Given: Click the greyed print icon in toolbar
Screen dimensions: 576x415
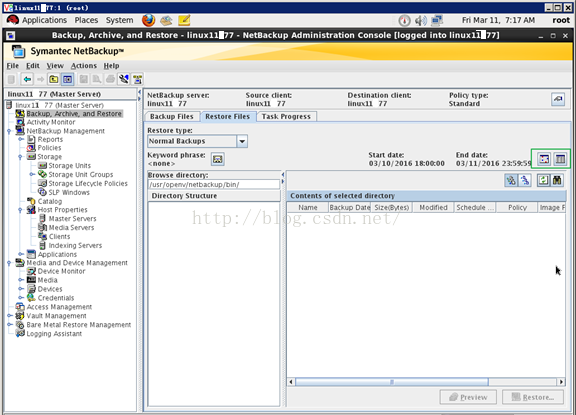Looking at the screenshot, I should (x=110, y=79).
